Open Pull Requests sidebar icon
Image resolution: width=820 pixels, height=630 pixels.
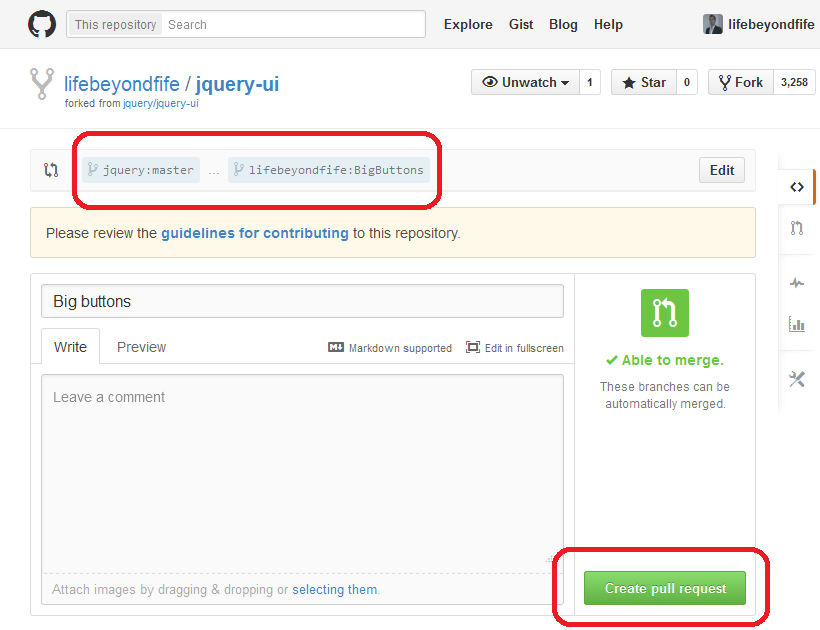coord(797,228)
